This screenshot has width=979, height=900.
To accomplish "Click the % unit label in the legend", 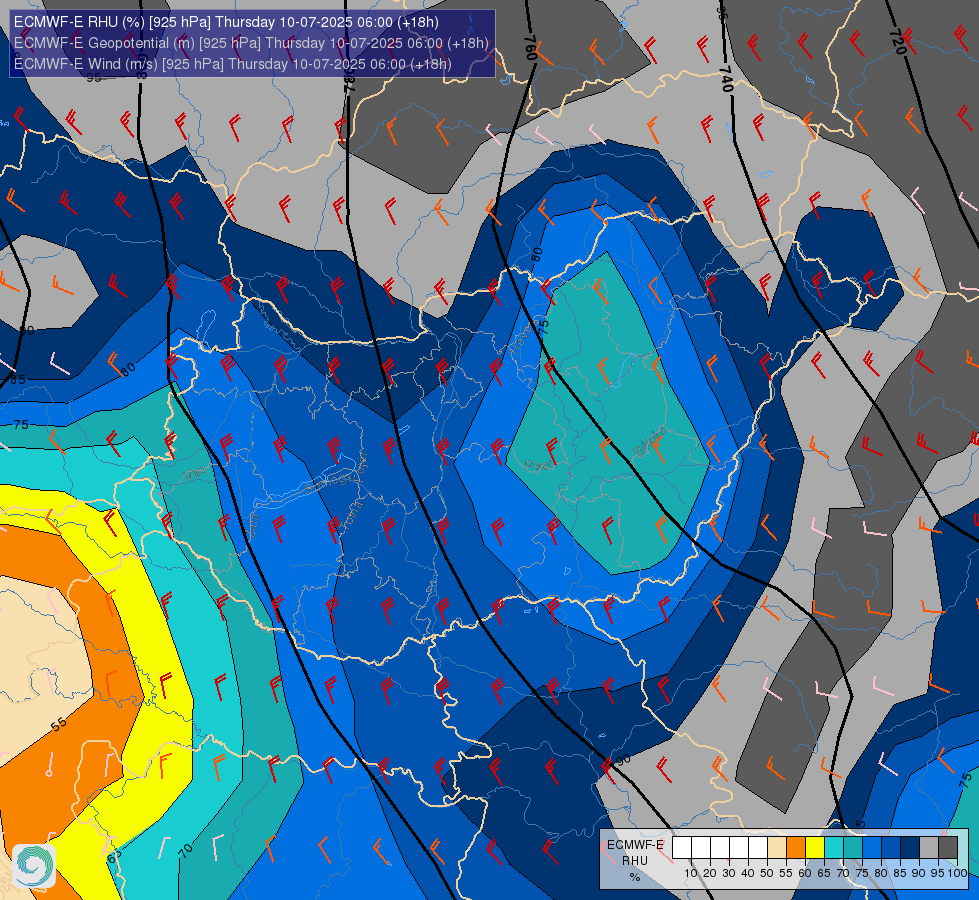I will (635, 878).
